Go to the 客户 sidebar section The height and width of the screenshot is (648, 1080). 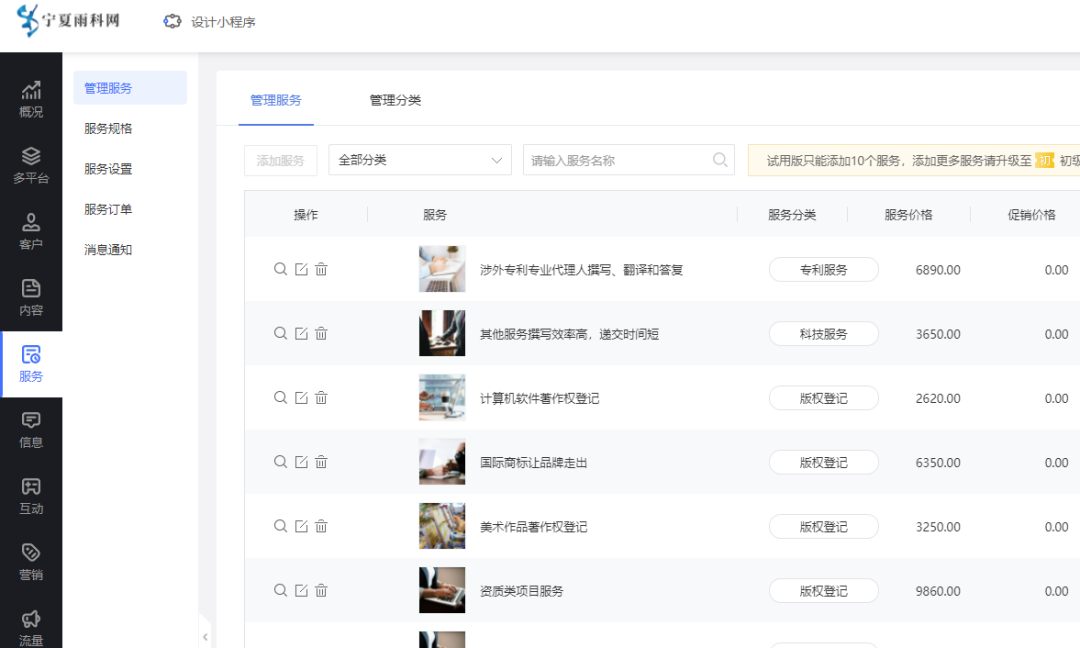31,231
